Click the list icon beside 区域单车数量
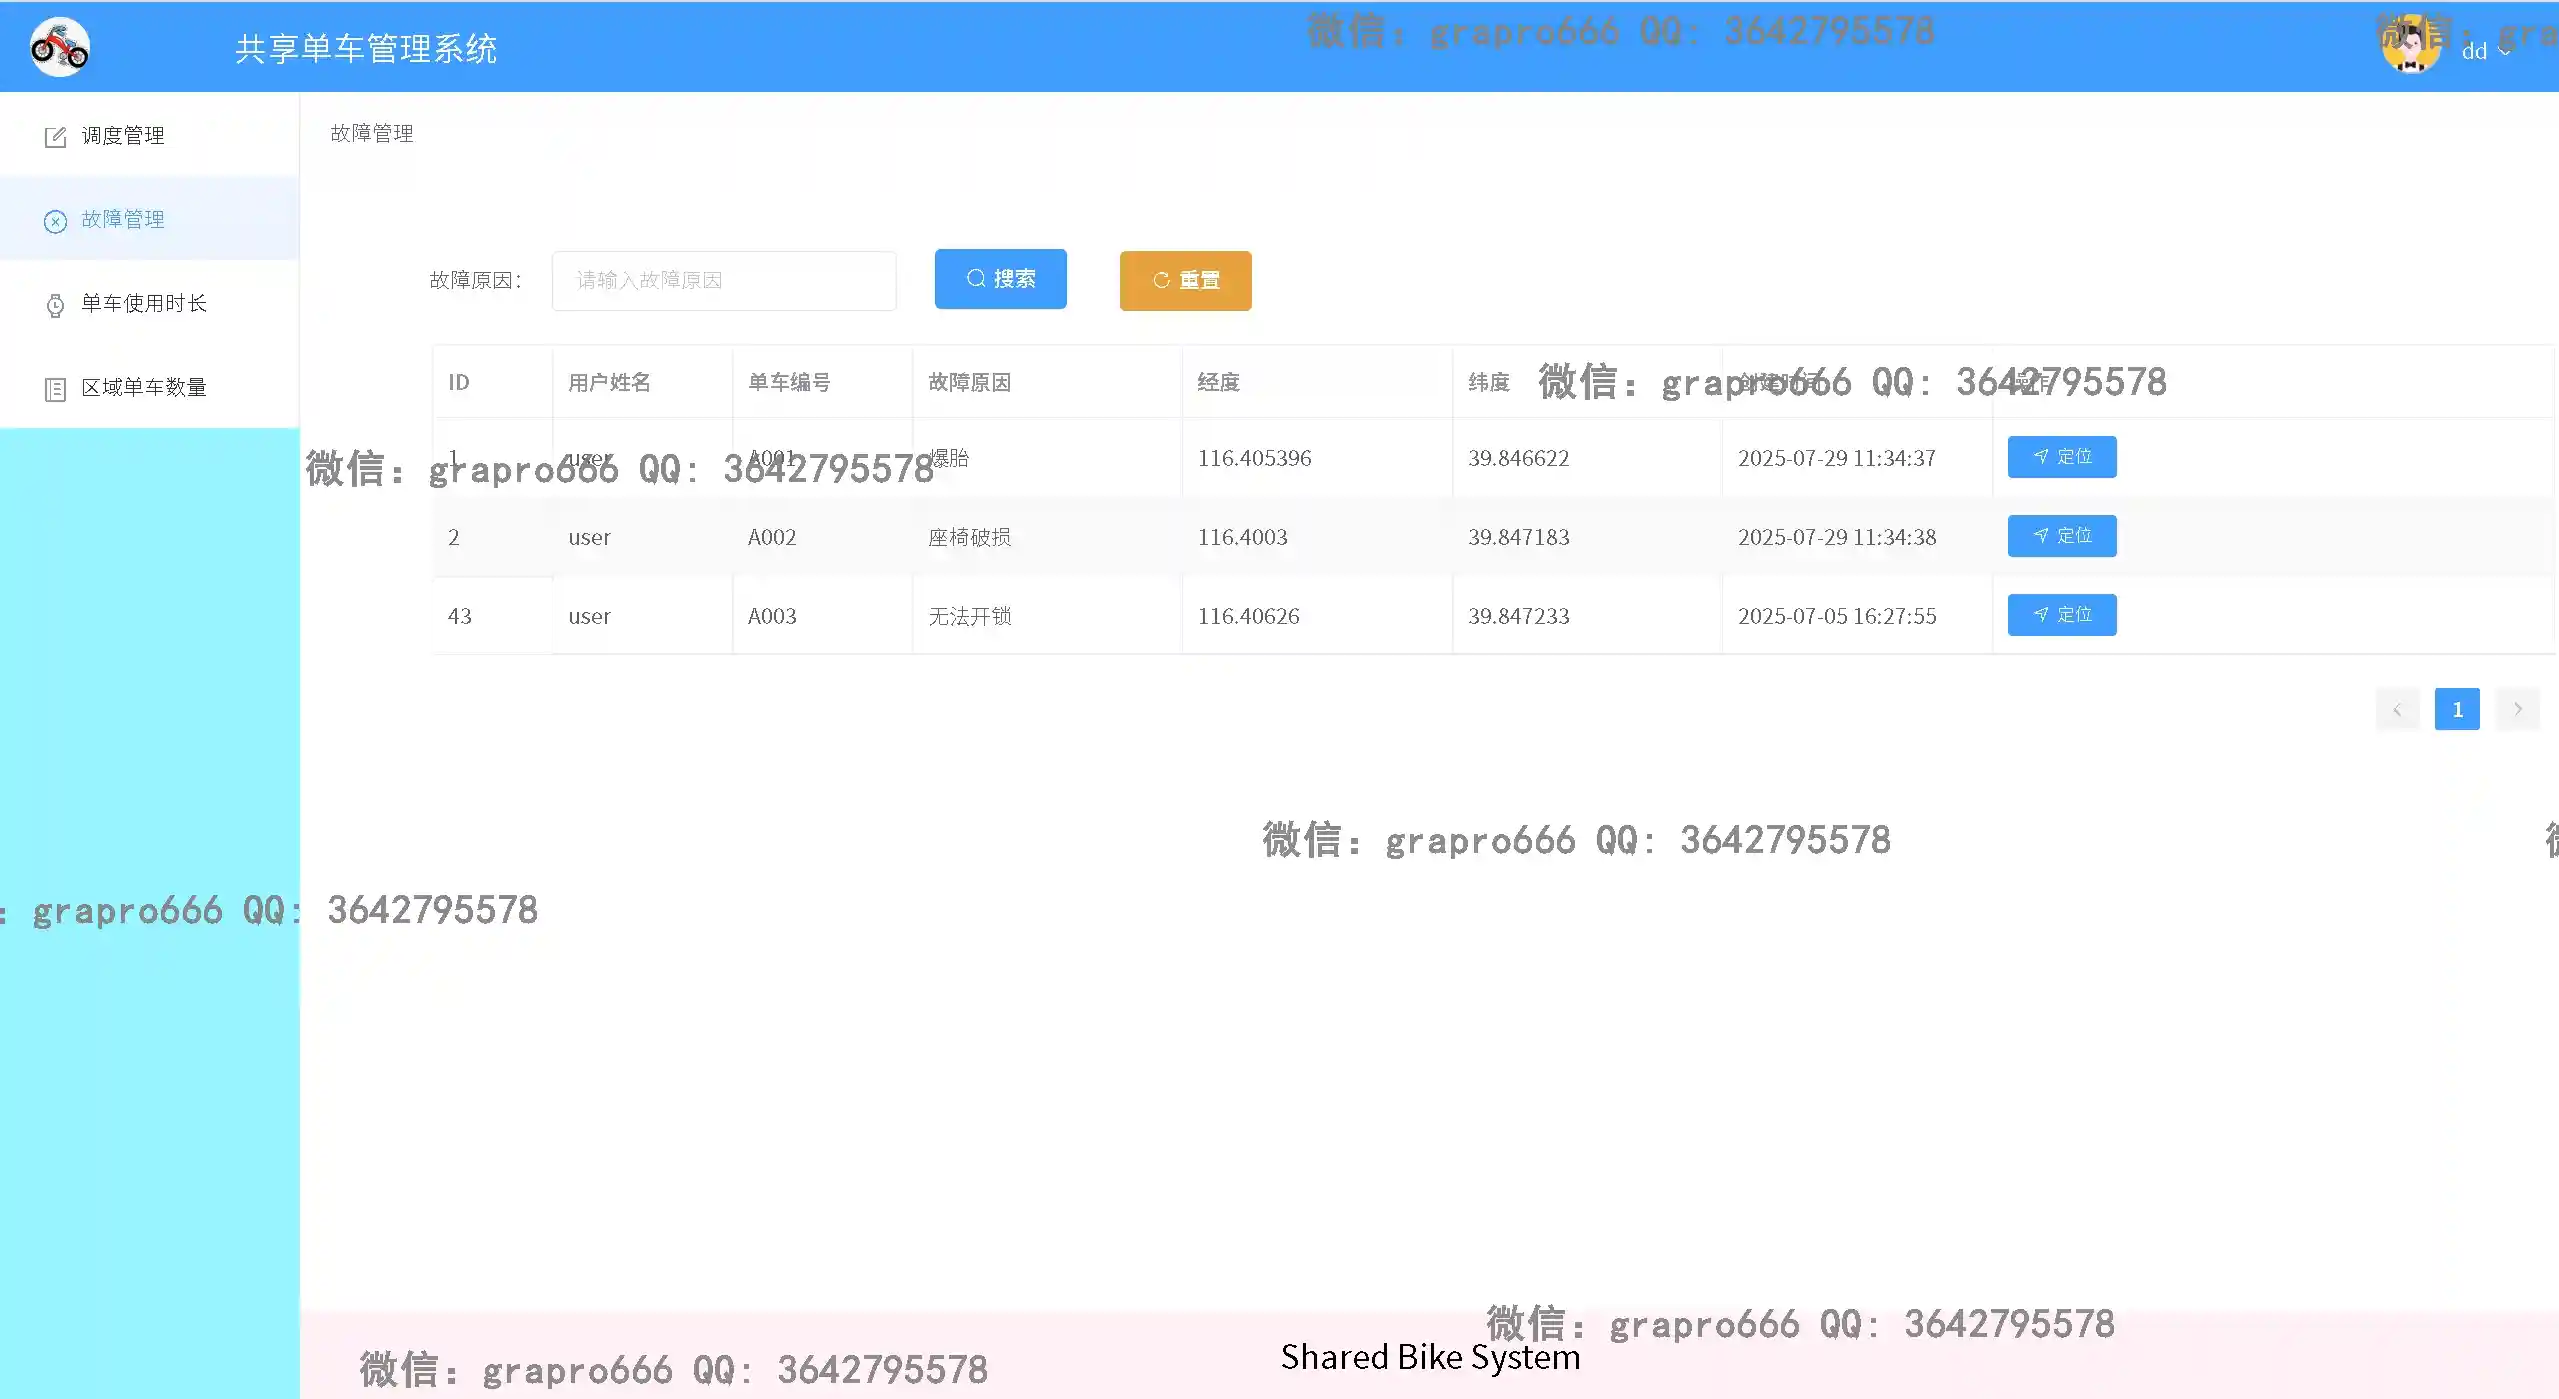 (x=55, y=389)
